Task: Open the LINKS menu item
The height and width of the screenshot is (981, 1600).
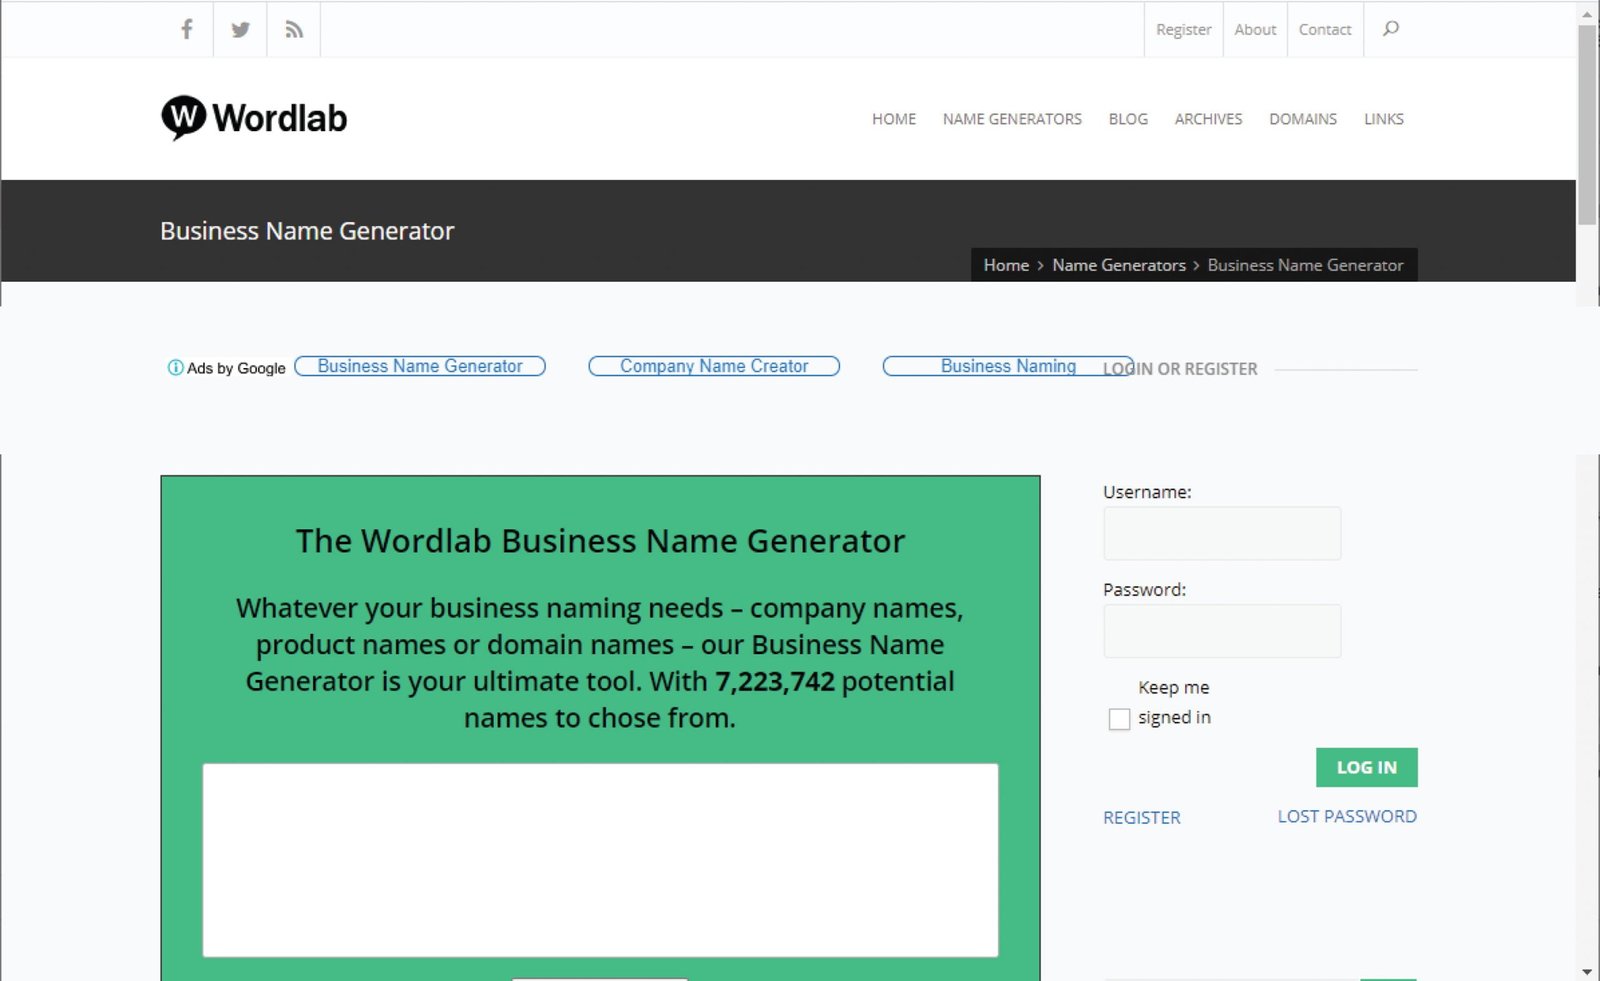Action: 1384,119
